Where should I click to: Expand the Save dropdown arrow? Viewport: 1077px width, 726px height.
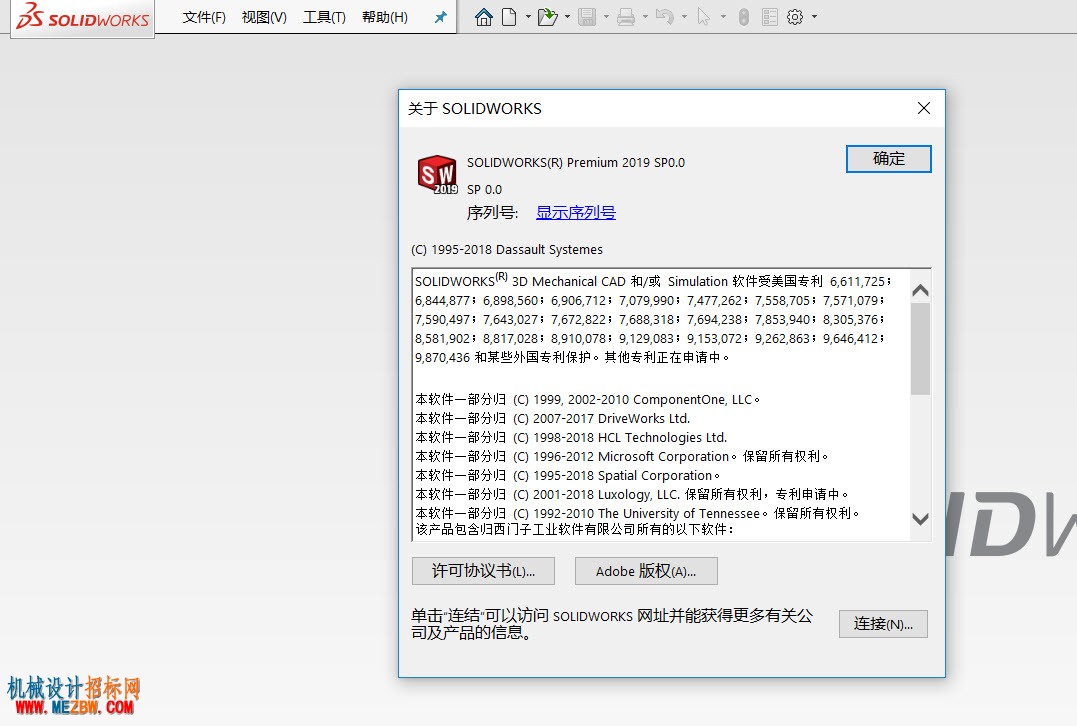coord(606,17)
